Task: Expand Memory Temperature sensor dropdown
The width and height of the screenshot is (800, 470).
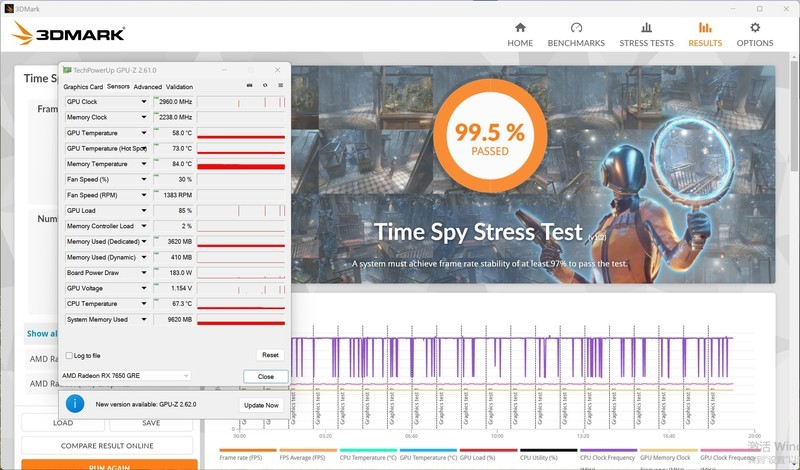Action: 144,164
